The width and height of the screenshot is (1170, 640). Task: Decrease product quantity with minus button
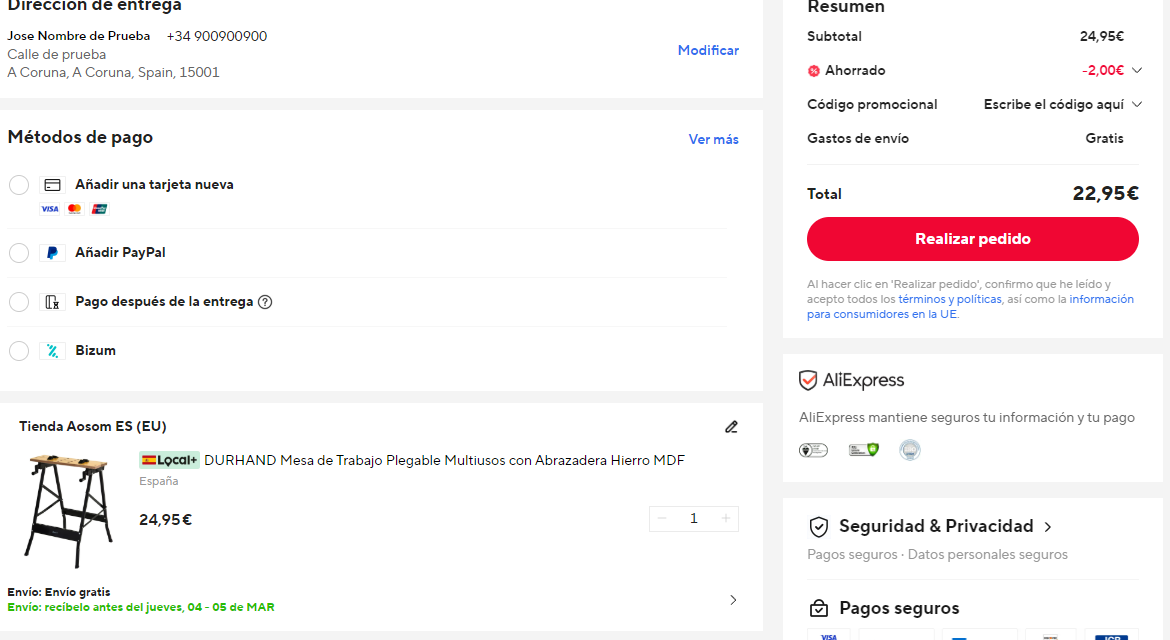662,518
